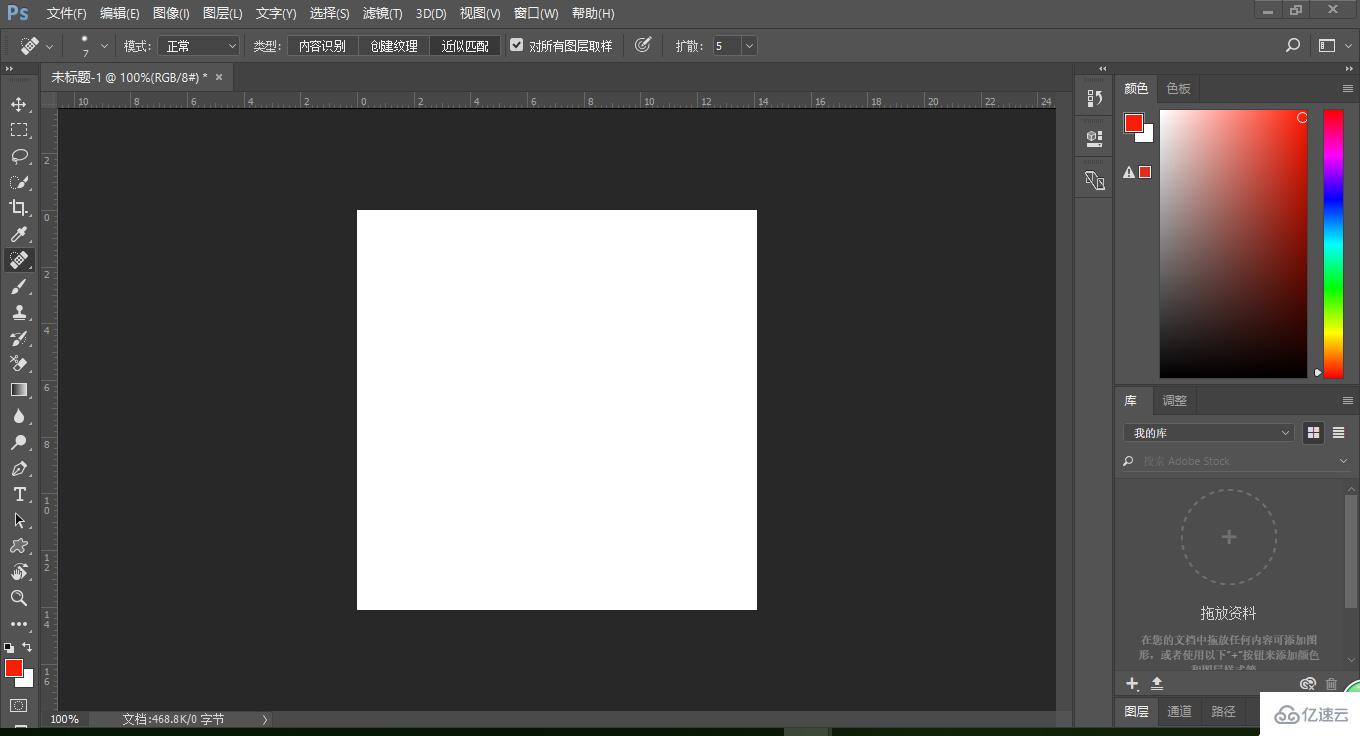Select the Path Selection tool
Viewport: 1360px width, 736px height.
click(x=19, y=520)
